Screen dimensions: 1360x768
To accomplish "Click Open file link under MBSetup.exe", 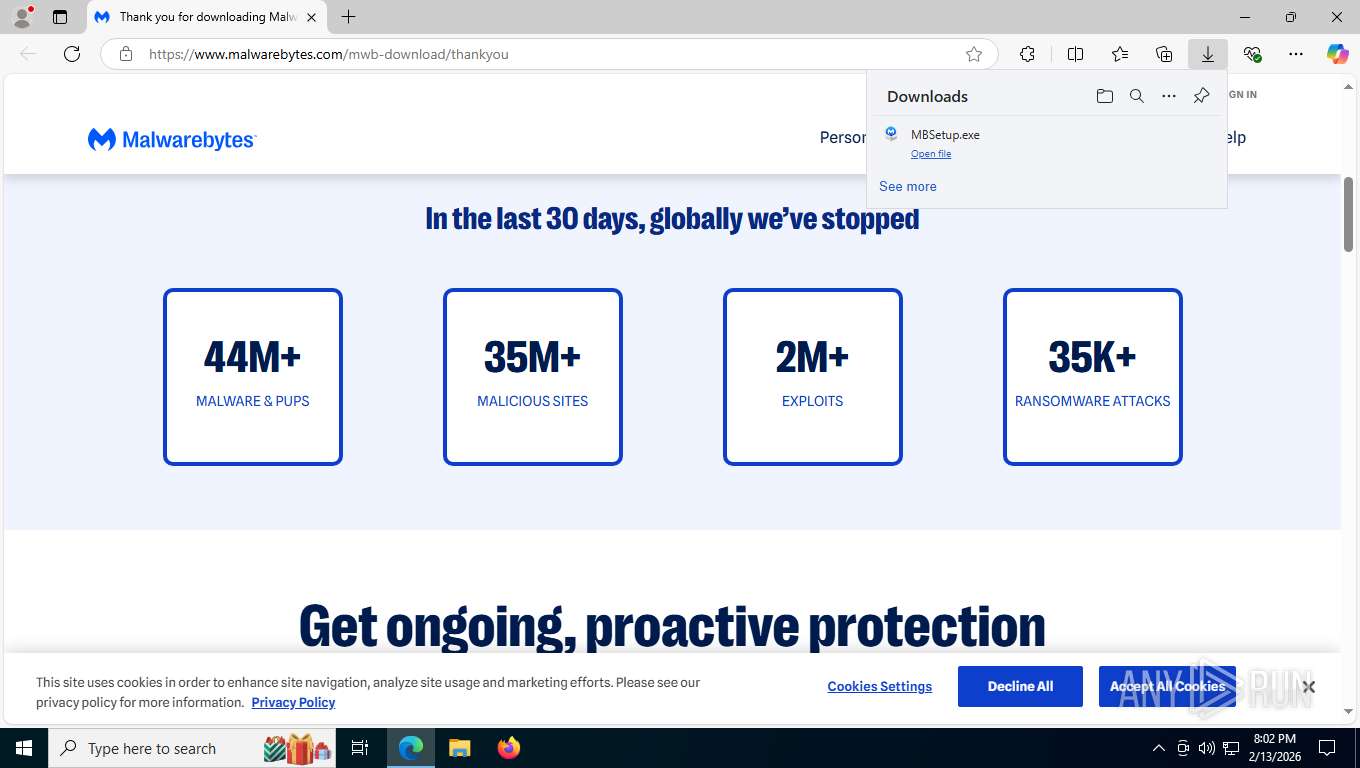I will click(x=931, y=154).
